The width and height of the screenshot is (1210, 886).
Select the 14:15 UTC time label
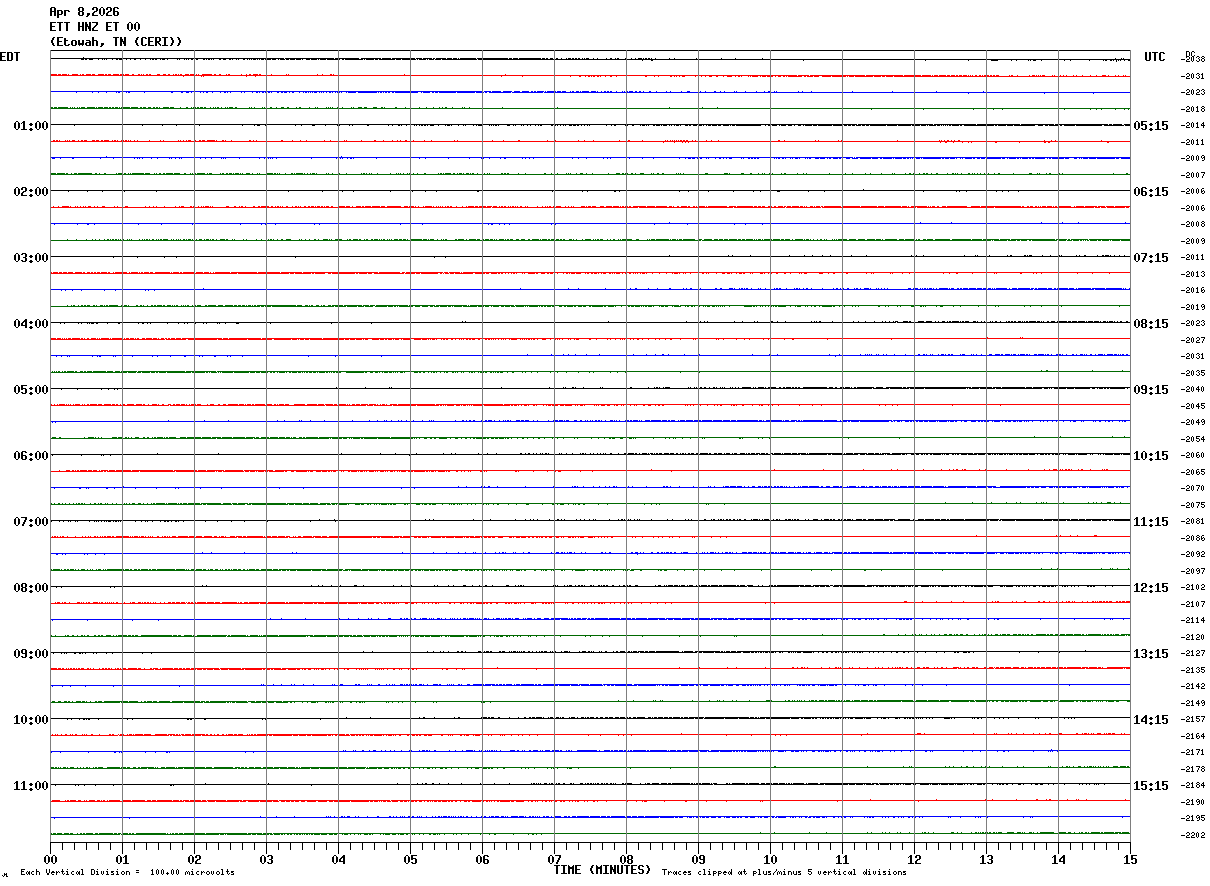point(1150,720)
